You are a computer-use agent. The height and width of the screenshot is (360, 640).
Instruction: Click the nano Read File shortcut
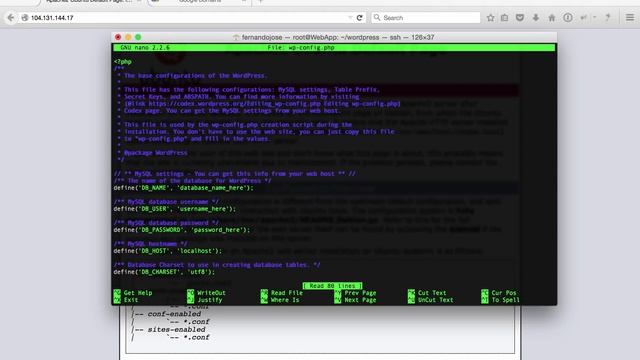[x=282, y=293]
